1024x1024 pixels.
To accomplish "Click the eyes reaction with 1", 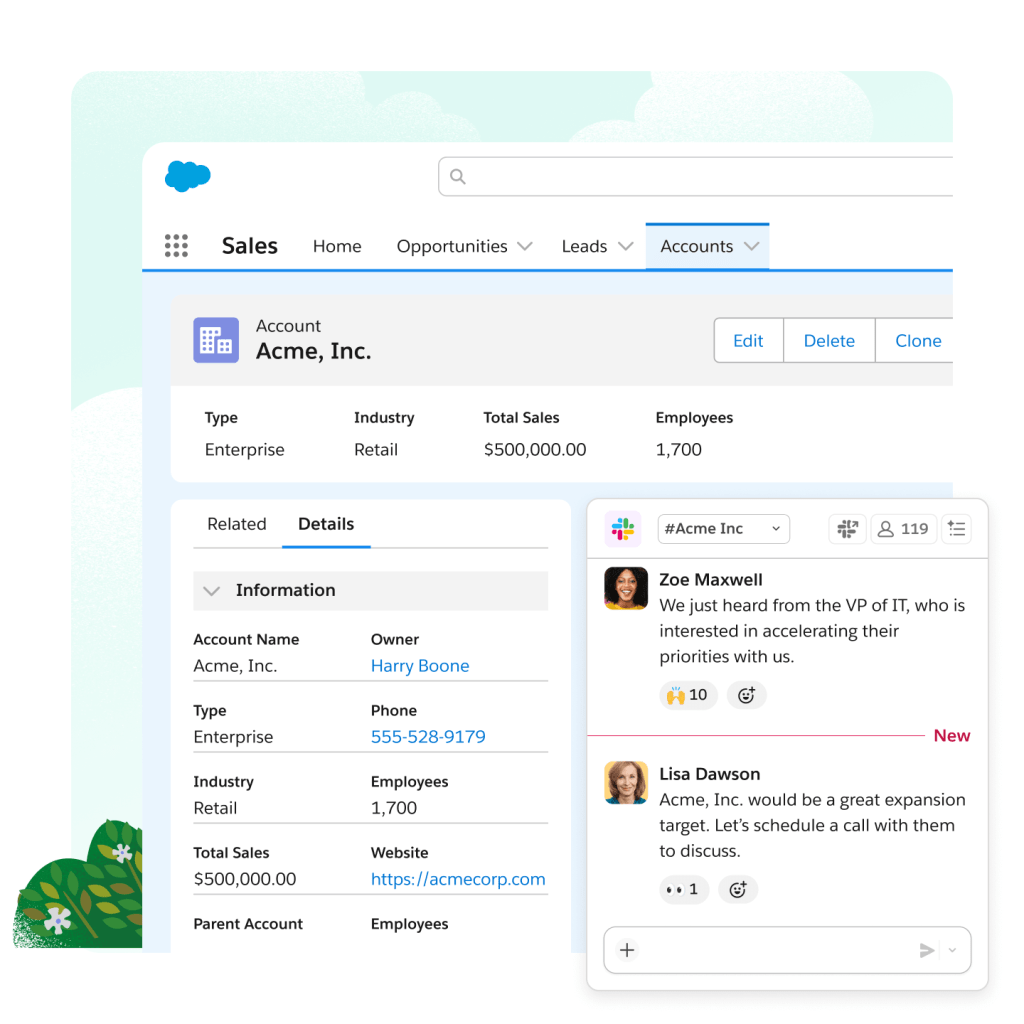I will (x=684, y=889).
